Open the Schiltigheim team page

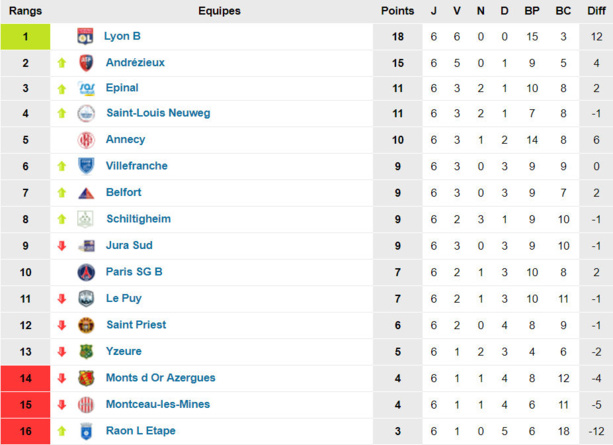coord(138,219)
